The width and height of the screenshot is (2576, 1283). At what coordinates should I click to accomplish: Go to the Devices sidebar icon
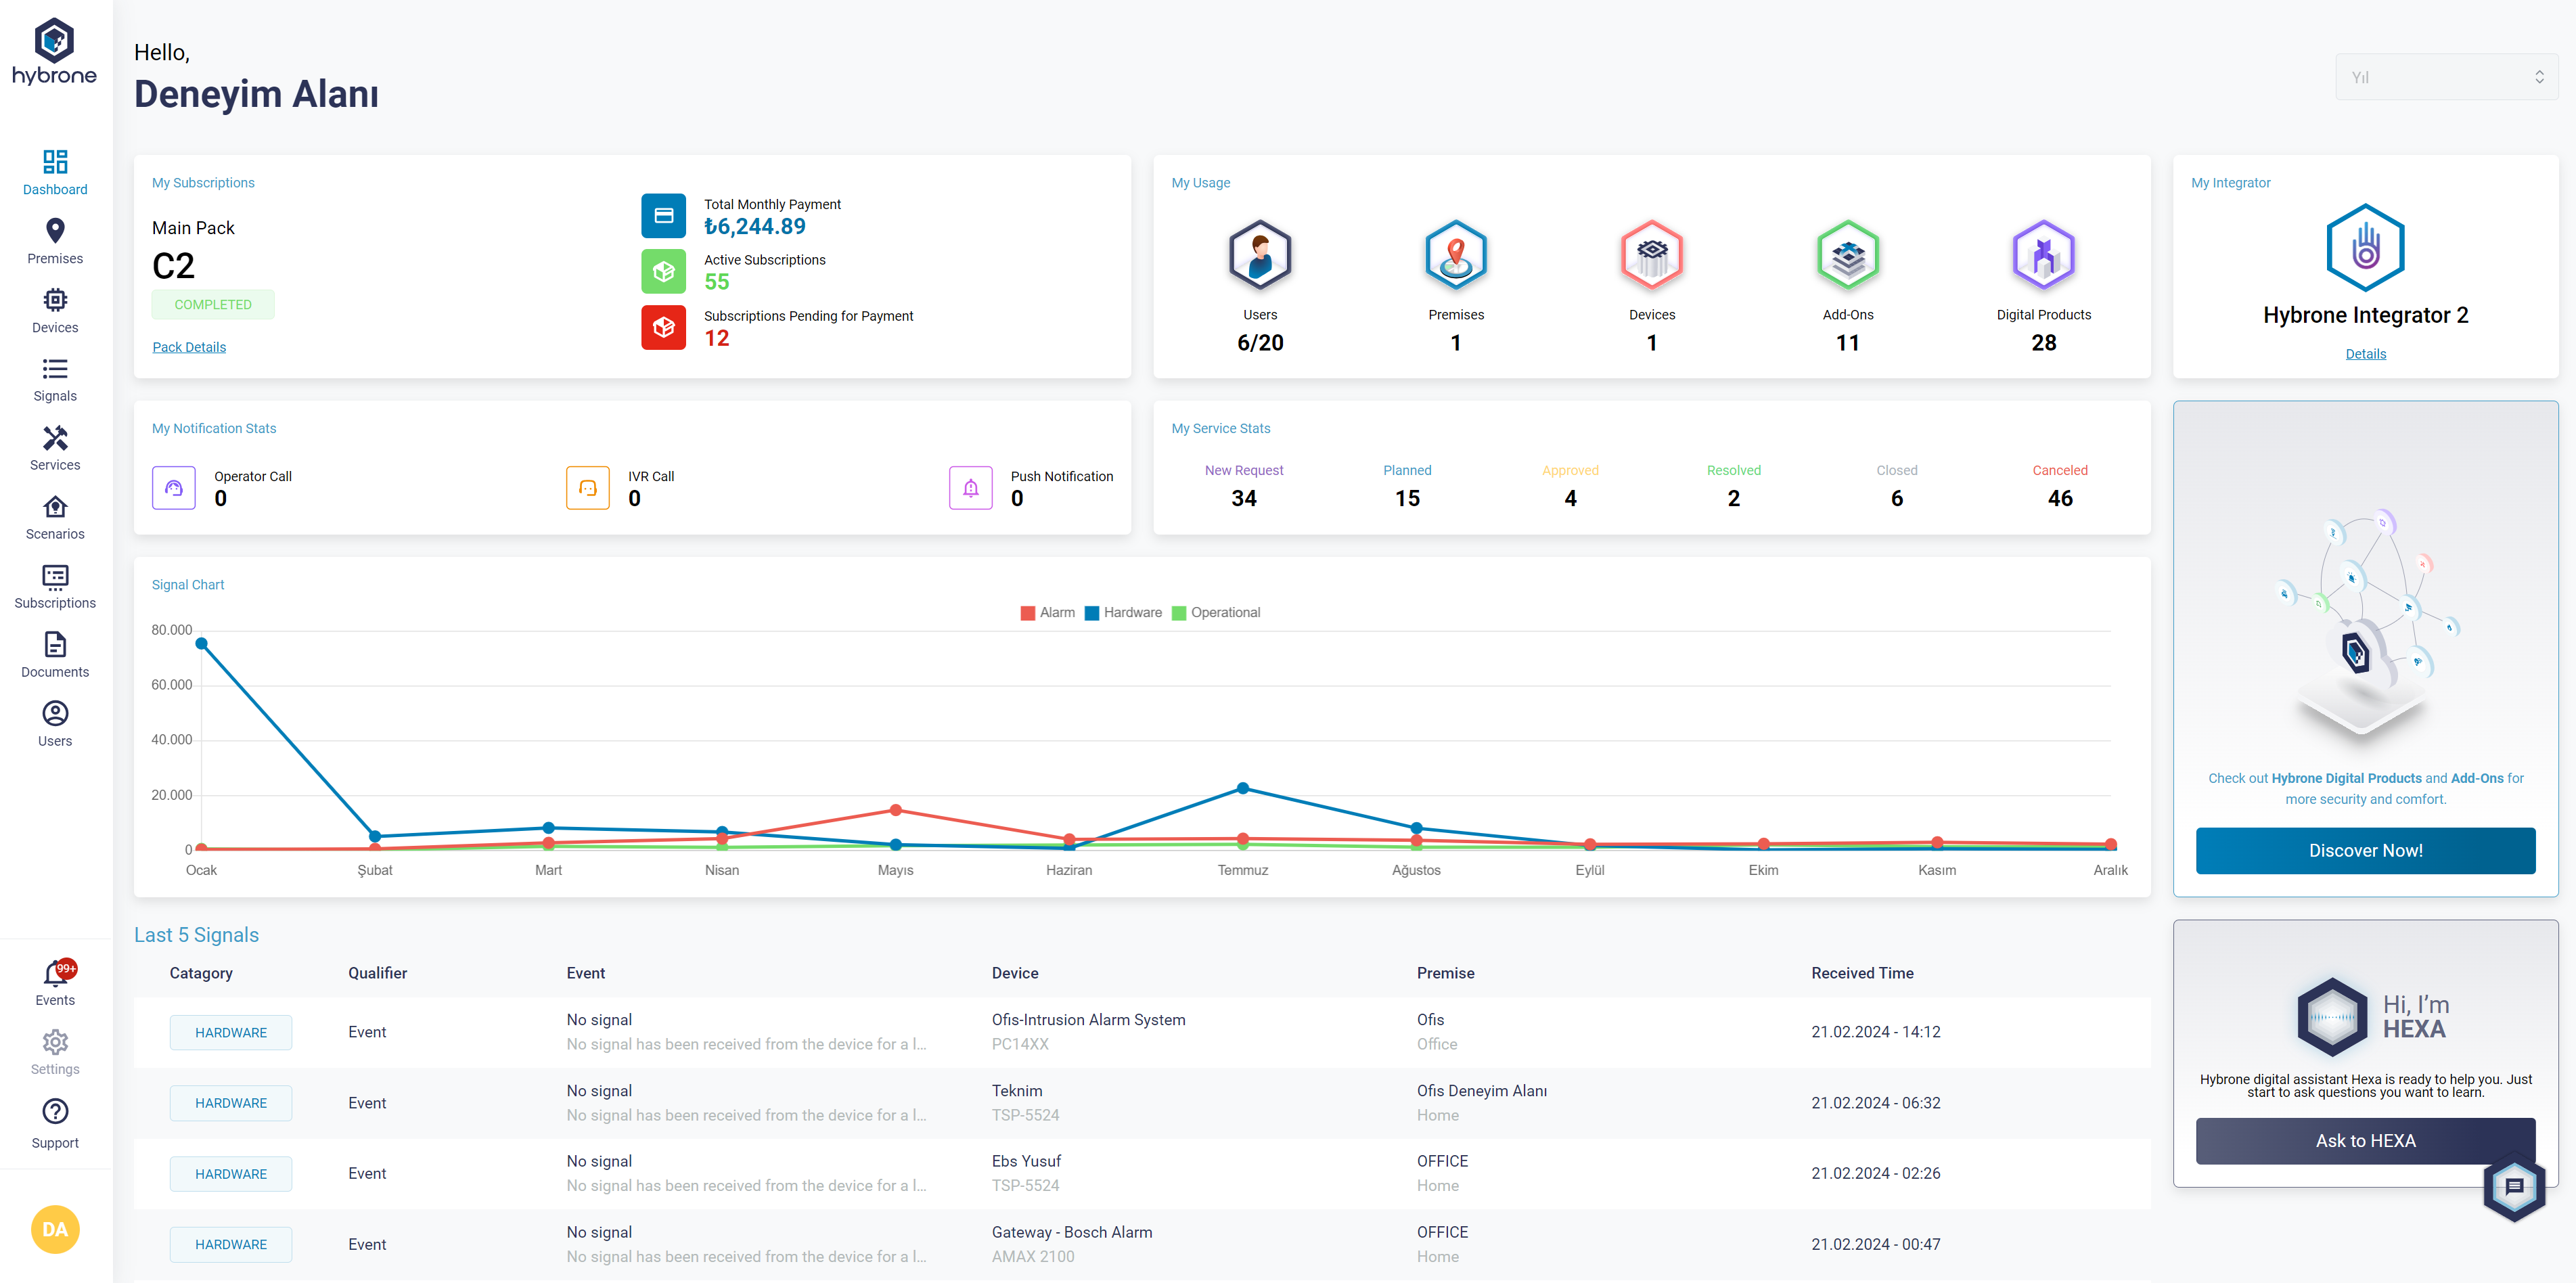coord(55,300)
